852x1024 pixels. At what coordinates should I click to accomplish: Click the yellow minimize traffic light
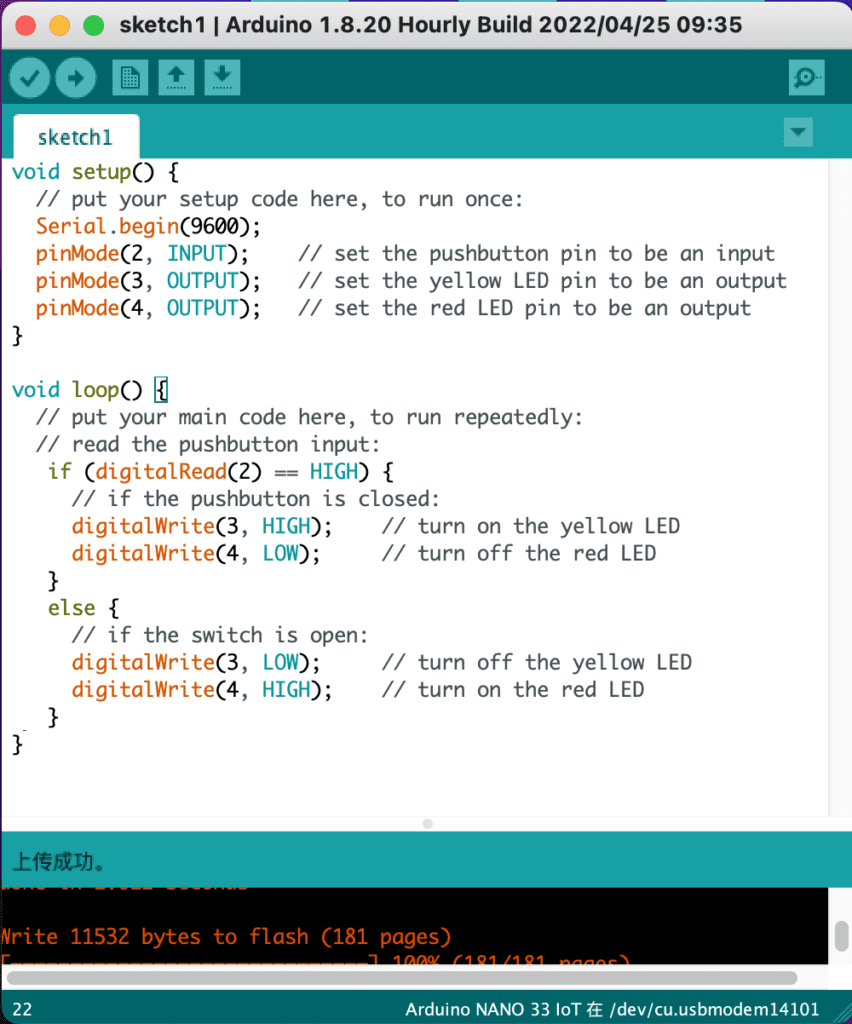tap(57, 24)
